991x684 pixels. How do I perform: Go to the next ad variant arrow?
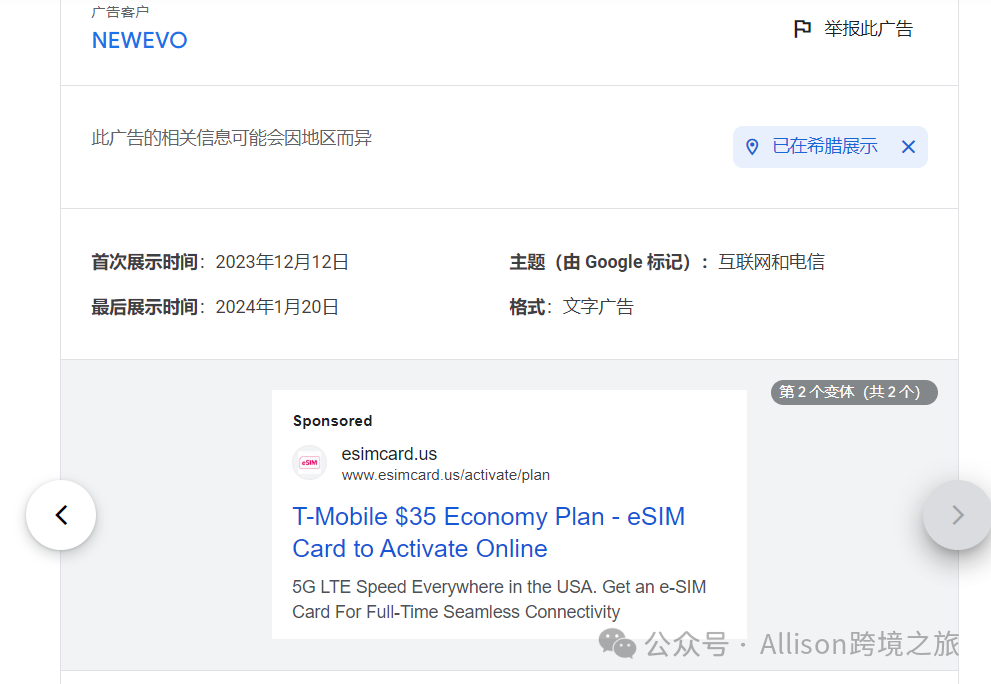(957, 515)
